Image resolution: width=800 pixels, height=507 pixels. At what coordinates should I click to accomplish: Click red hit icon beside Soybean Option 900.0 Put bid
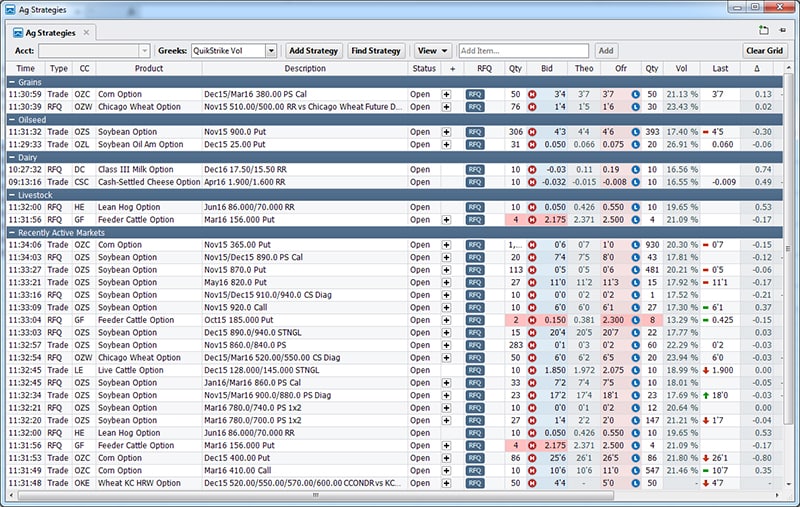point(532,132)
